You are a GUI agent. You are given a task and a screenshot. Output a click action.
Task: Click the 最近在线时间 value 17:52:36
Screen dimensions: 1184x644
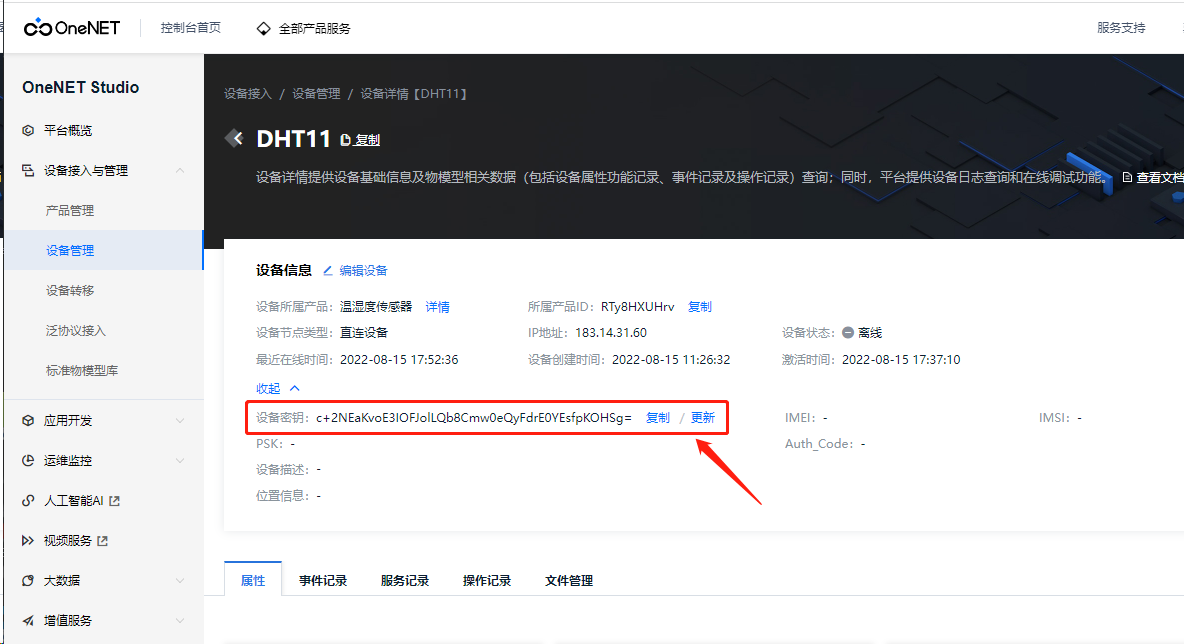click(399, 359)
